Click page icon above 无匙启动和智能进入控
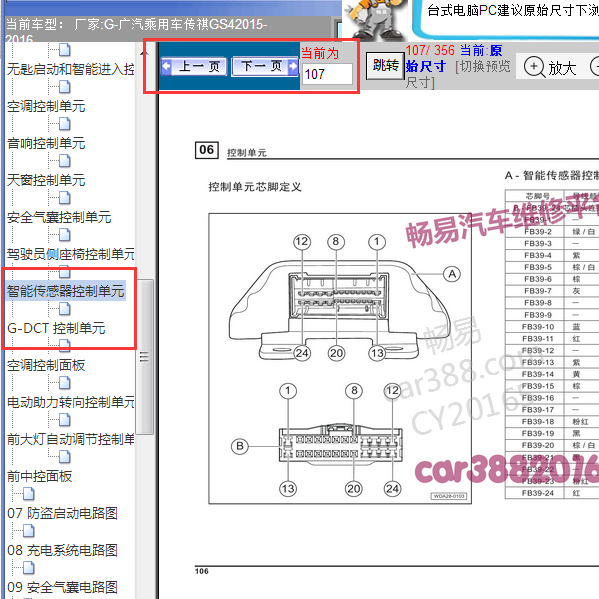 click(x=65, y=50)
